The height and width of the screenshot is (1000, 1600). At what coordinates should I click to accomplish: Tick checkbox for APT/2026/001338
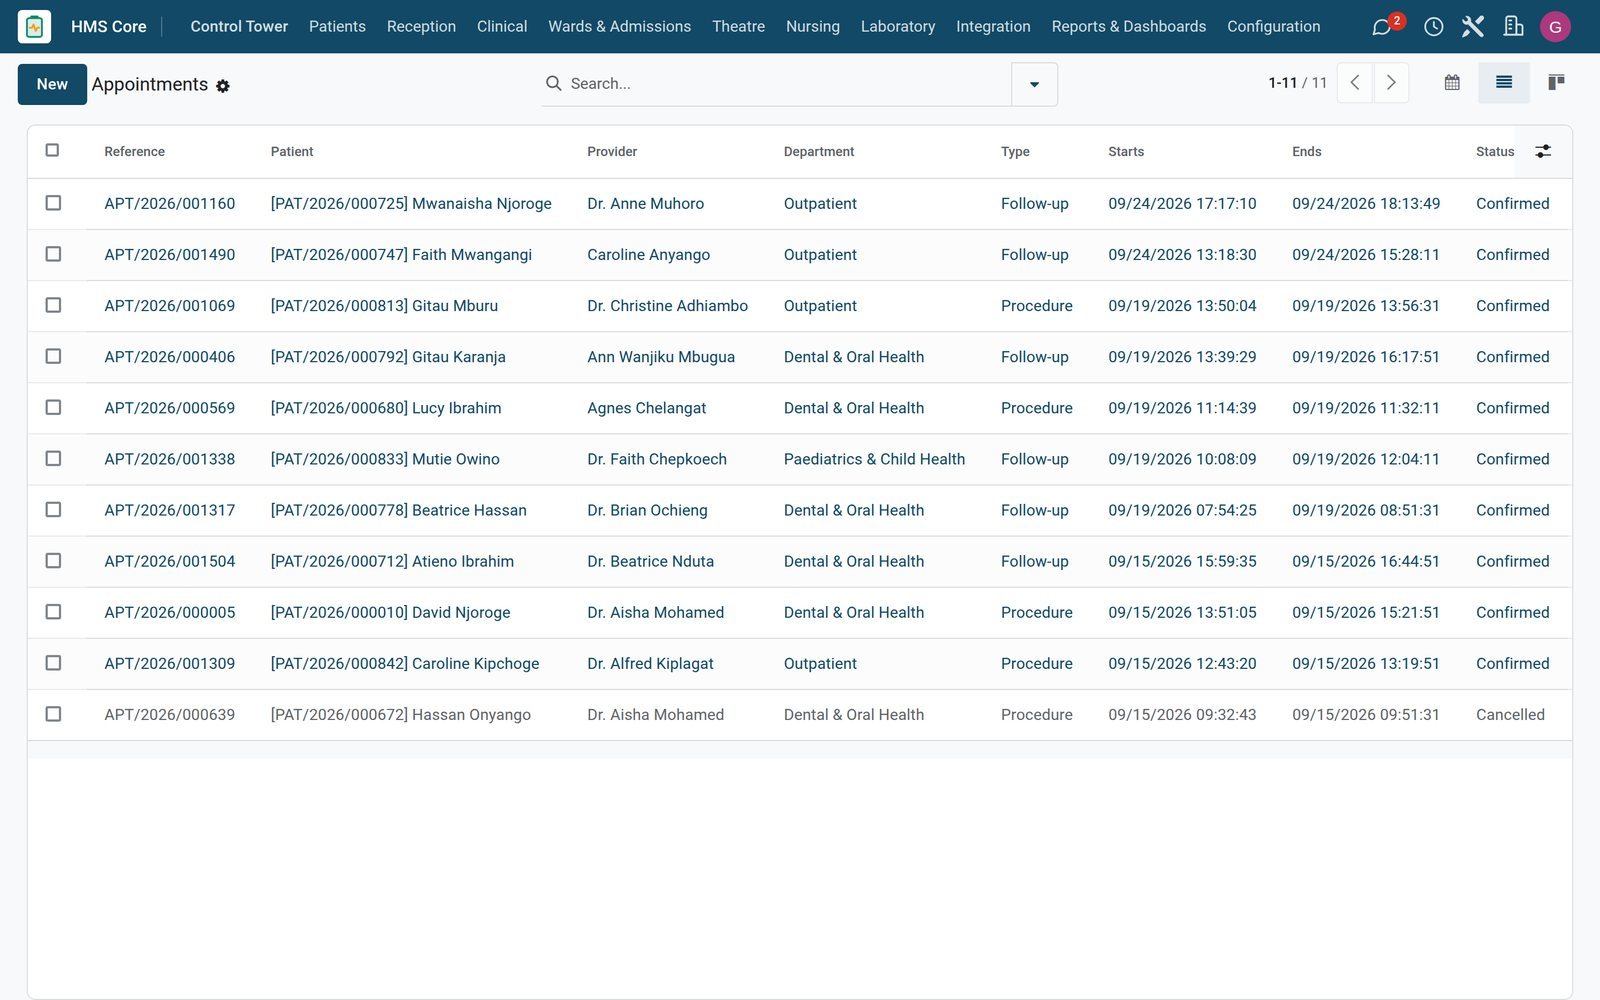53,458
